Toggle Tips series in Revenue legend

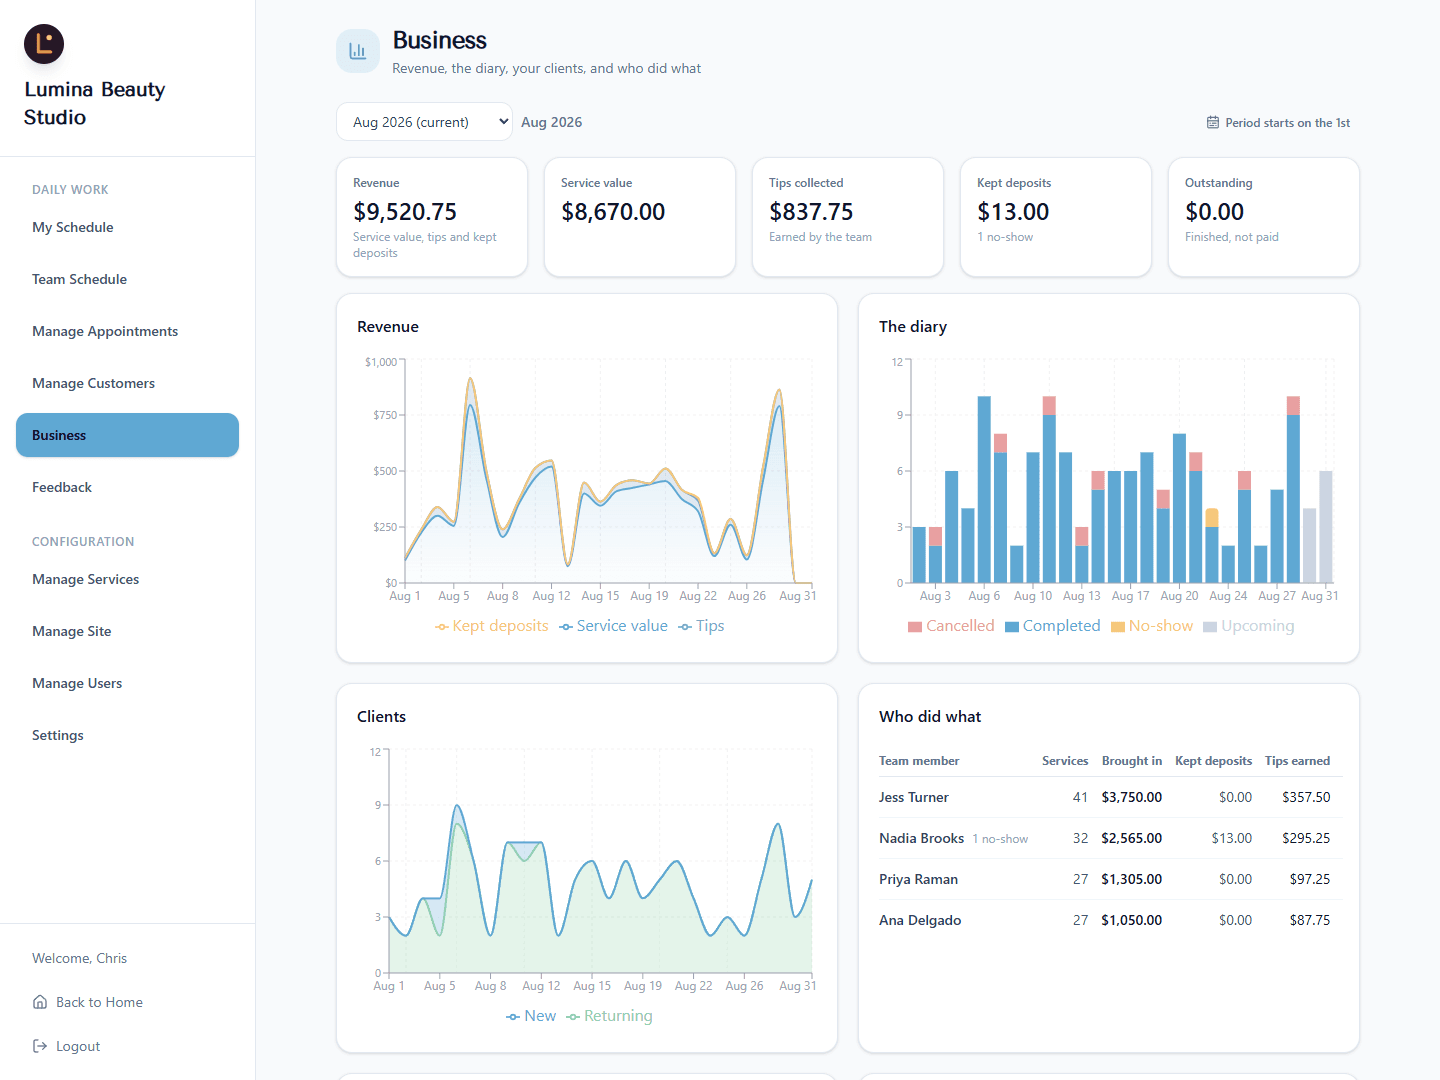coord(701,626)
